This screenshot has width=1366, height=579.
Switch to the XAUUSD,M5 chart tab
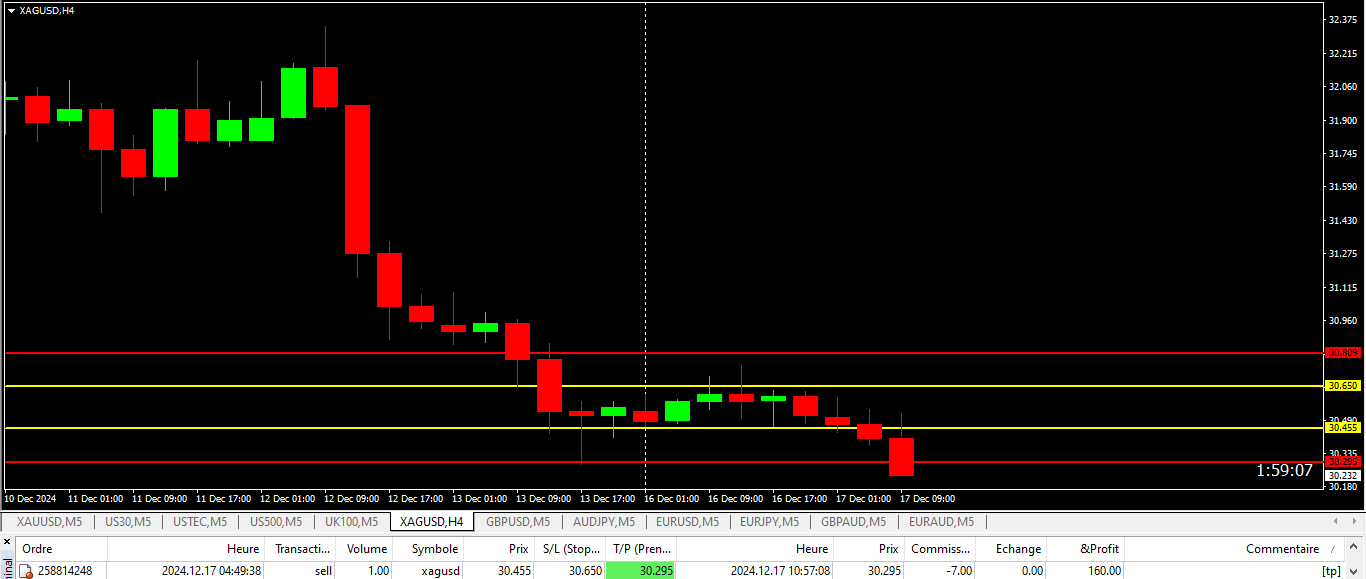(x=49, y=521)
